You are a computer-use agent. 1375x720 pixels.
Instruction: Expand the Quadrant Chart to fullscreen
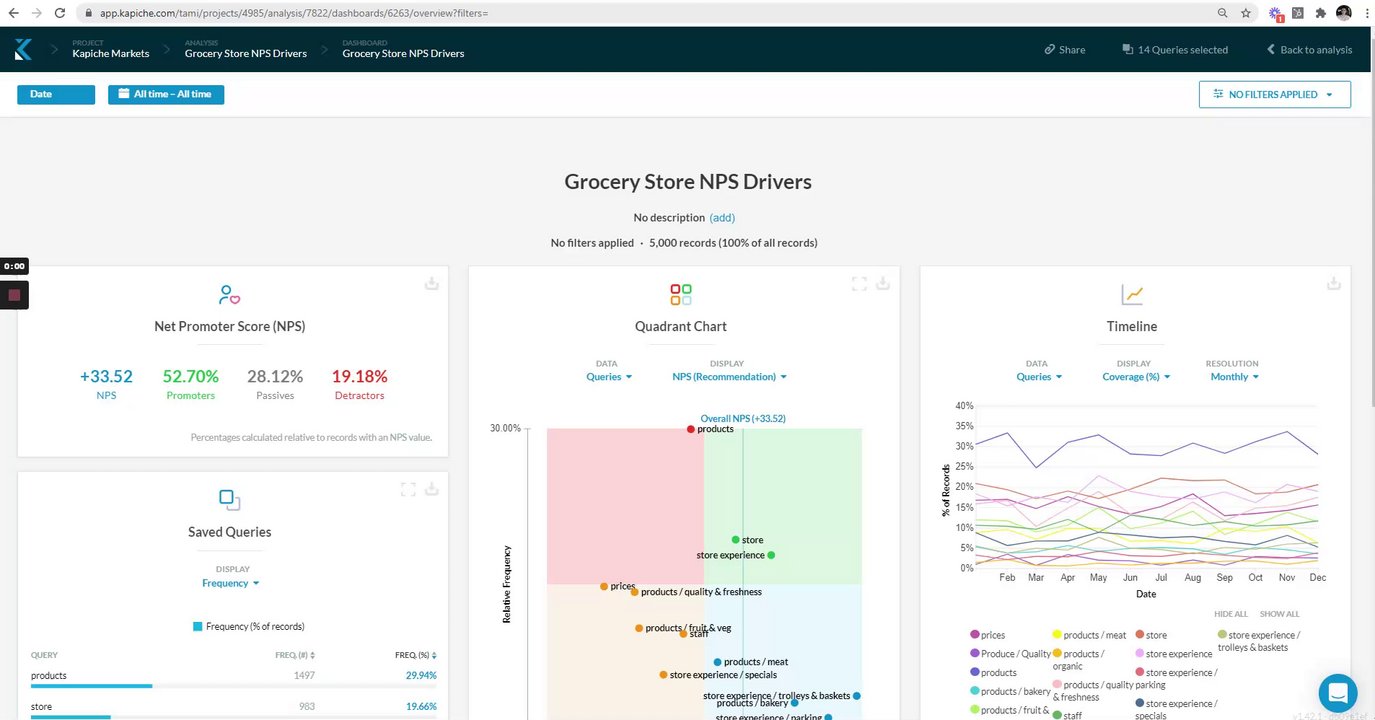tap(859, 284)
